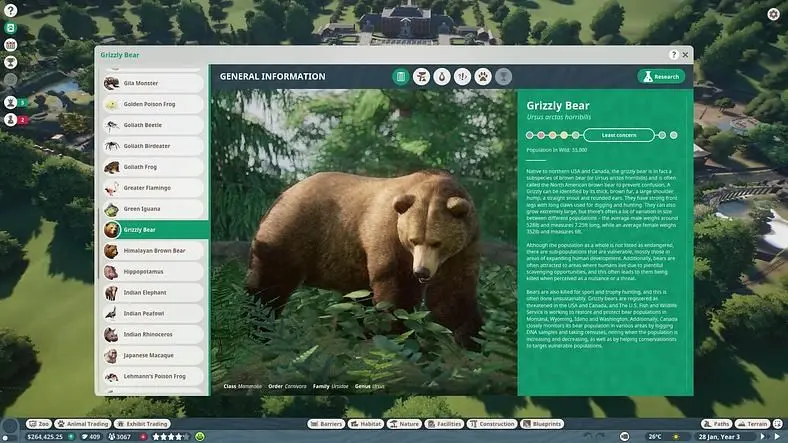788x443 pixels.
Task: Open the Facilities build menu
Action: pos(444,424)
